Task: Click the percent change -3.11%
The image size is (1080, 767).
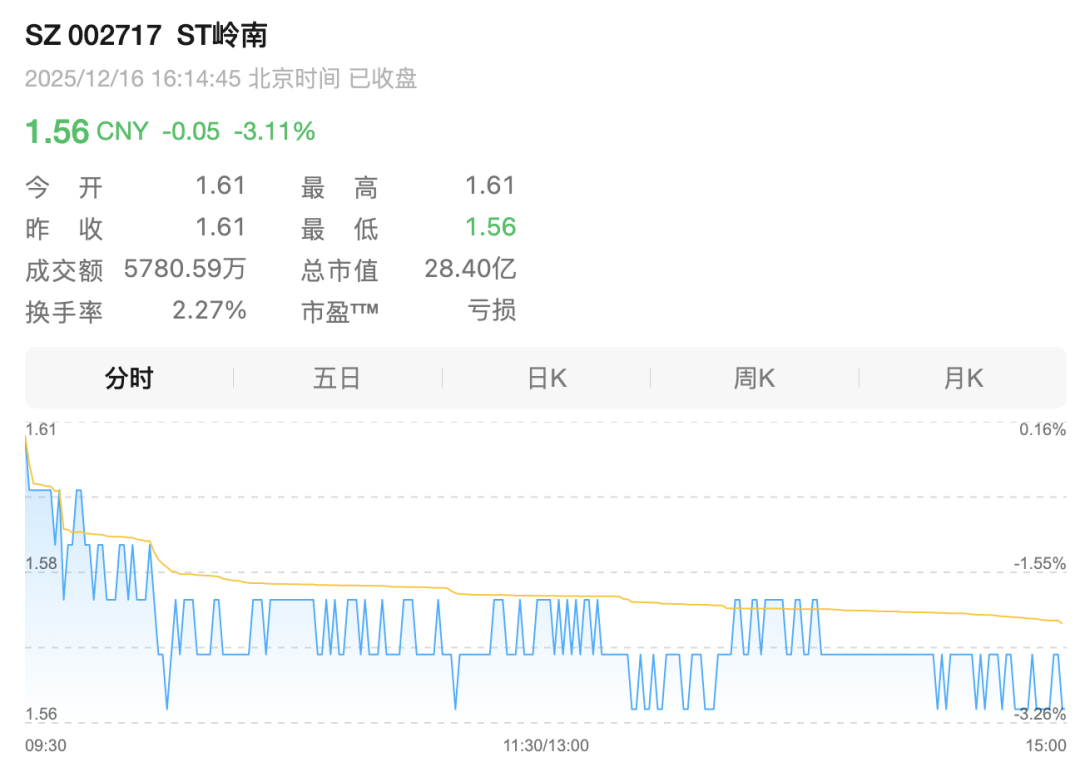Action: [x=275, y=131]
